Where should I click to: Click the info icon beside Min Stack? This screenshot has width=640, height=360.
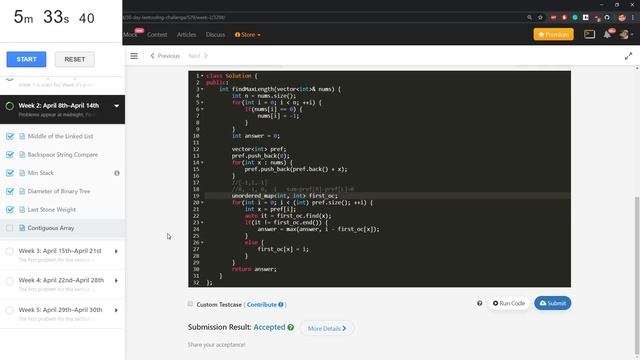(117, 173)
